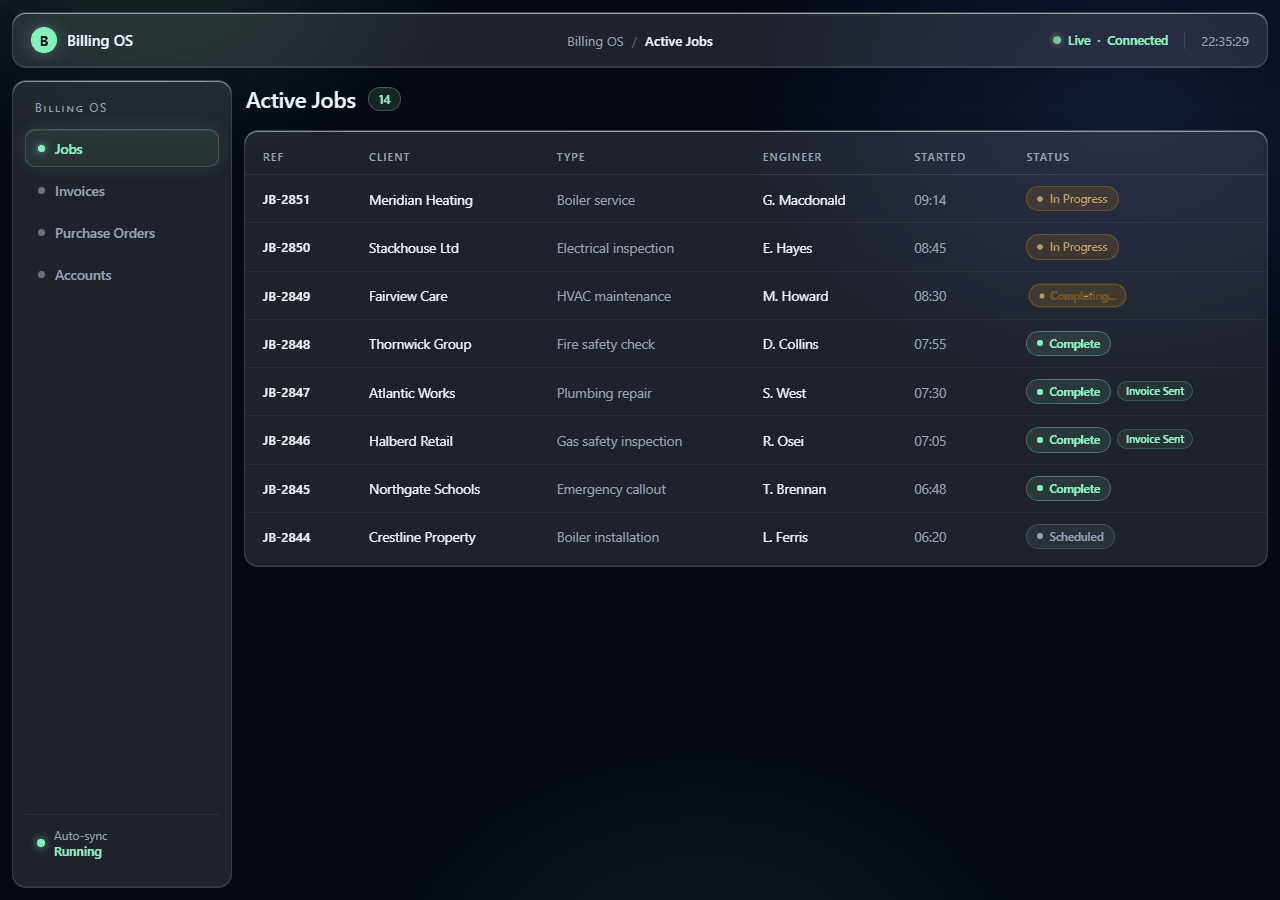Click the Gas safety inspection type
This screenshot has height=900, width=1280.
(620, 441)
